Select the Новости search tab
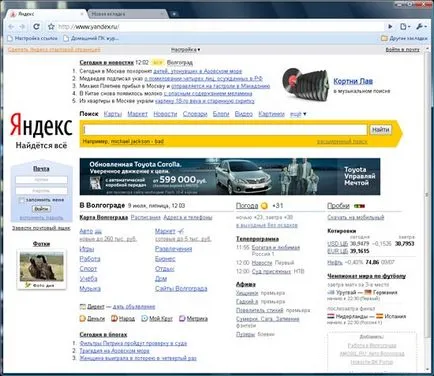434x376 pixels. (165, 114)
